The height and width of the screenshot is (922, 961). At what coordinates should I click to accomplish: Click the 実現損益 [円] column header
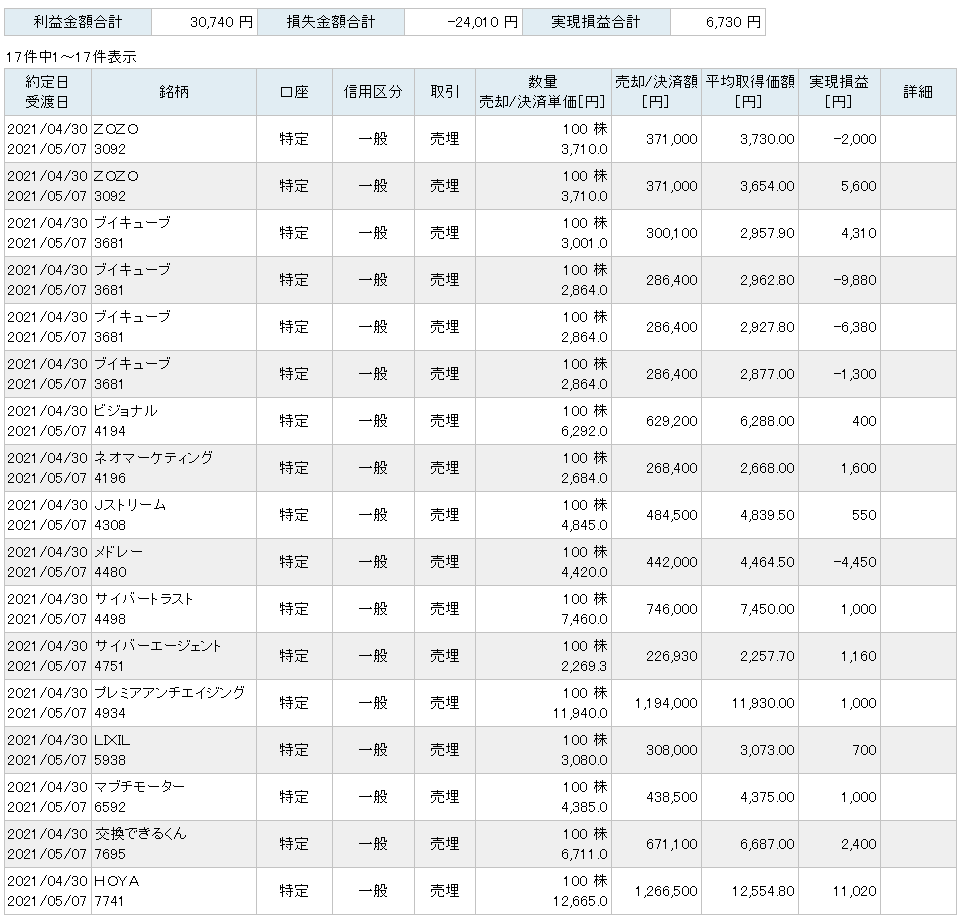(x=840, y=92)
